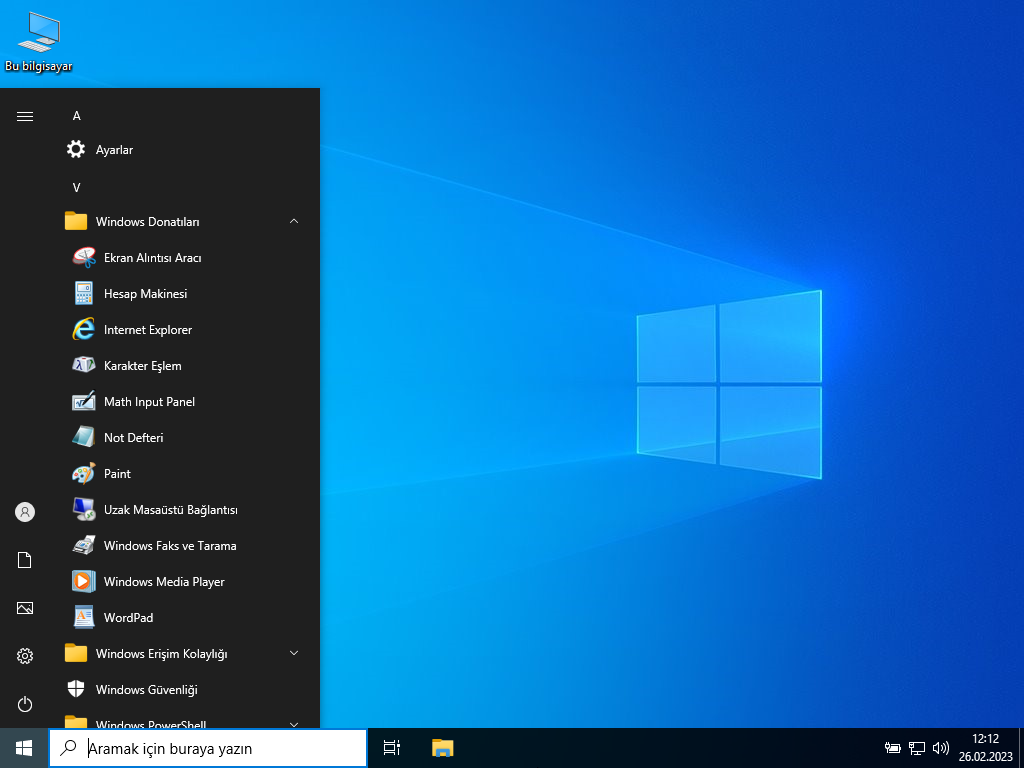Open Settings gear in Start sidebar
1024x768 pixels.
(25, 656)
